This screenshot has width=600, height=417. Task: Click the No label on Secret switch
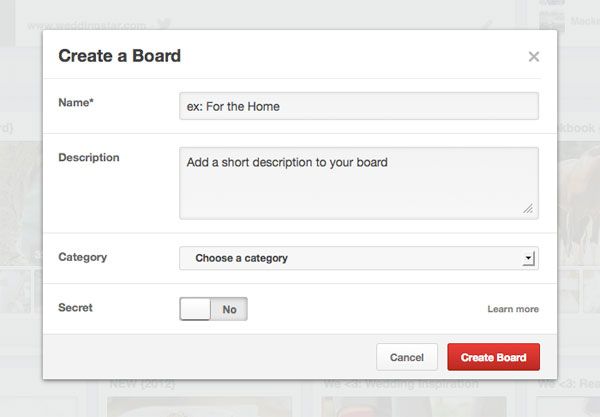pyautogui.click(x=229, y=309)
